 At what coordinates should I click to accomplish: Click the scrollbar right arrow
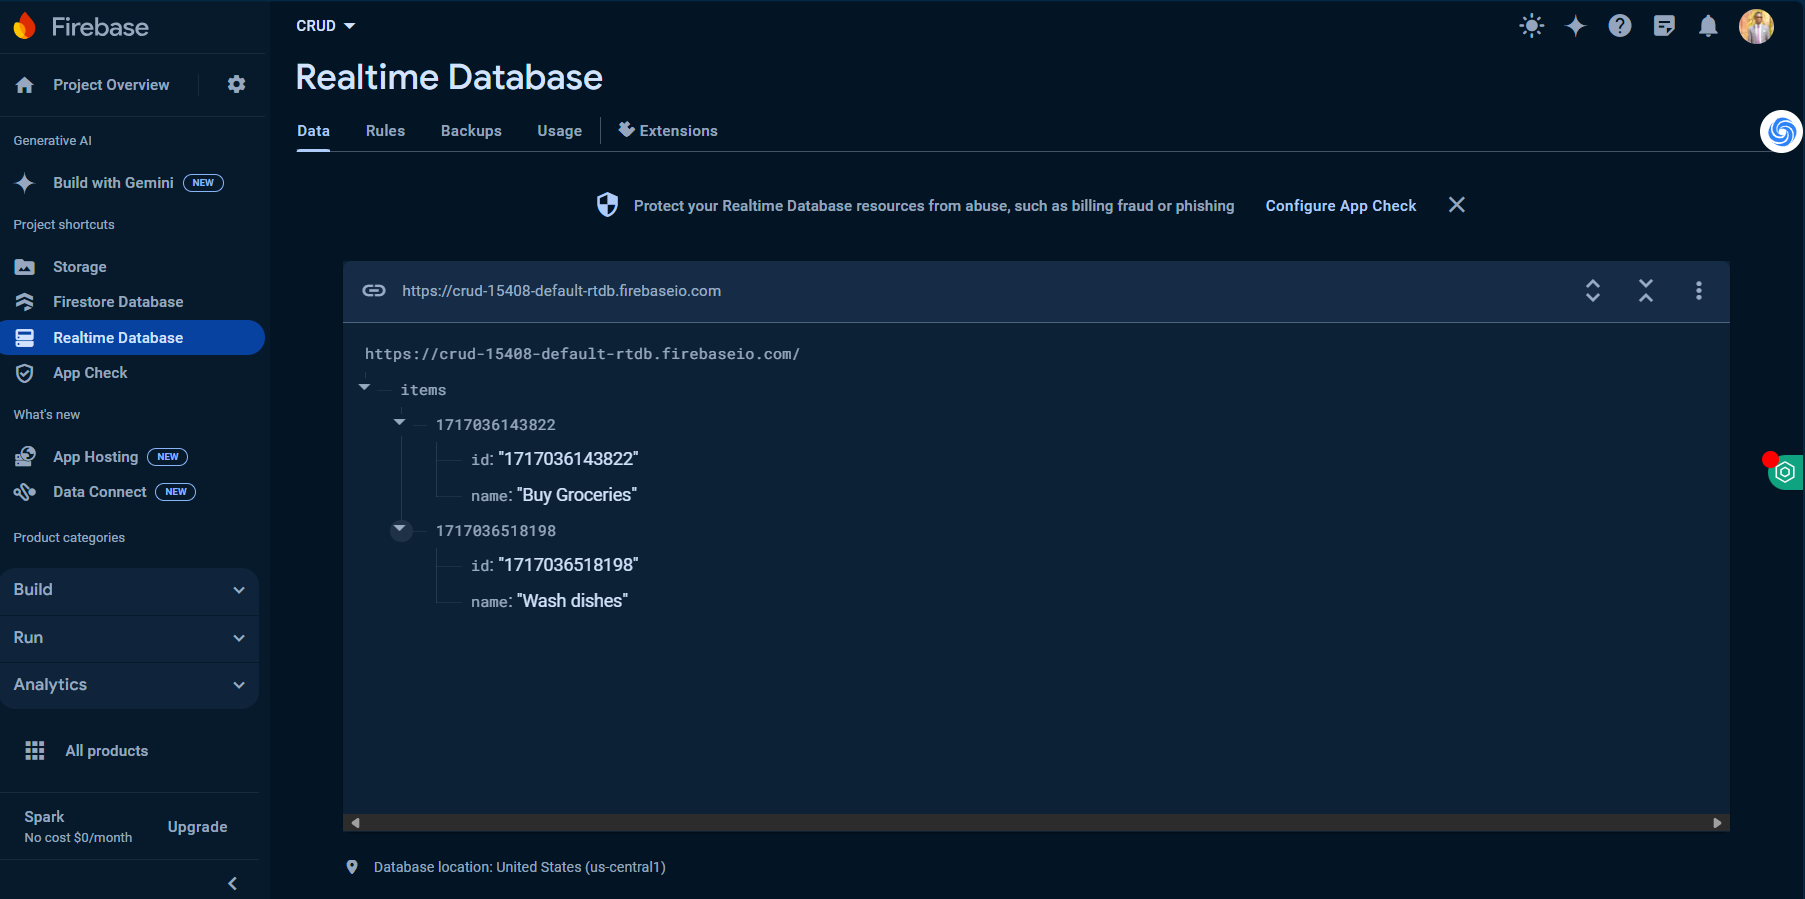pos(1717,823)
